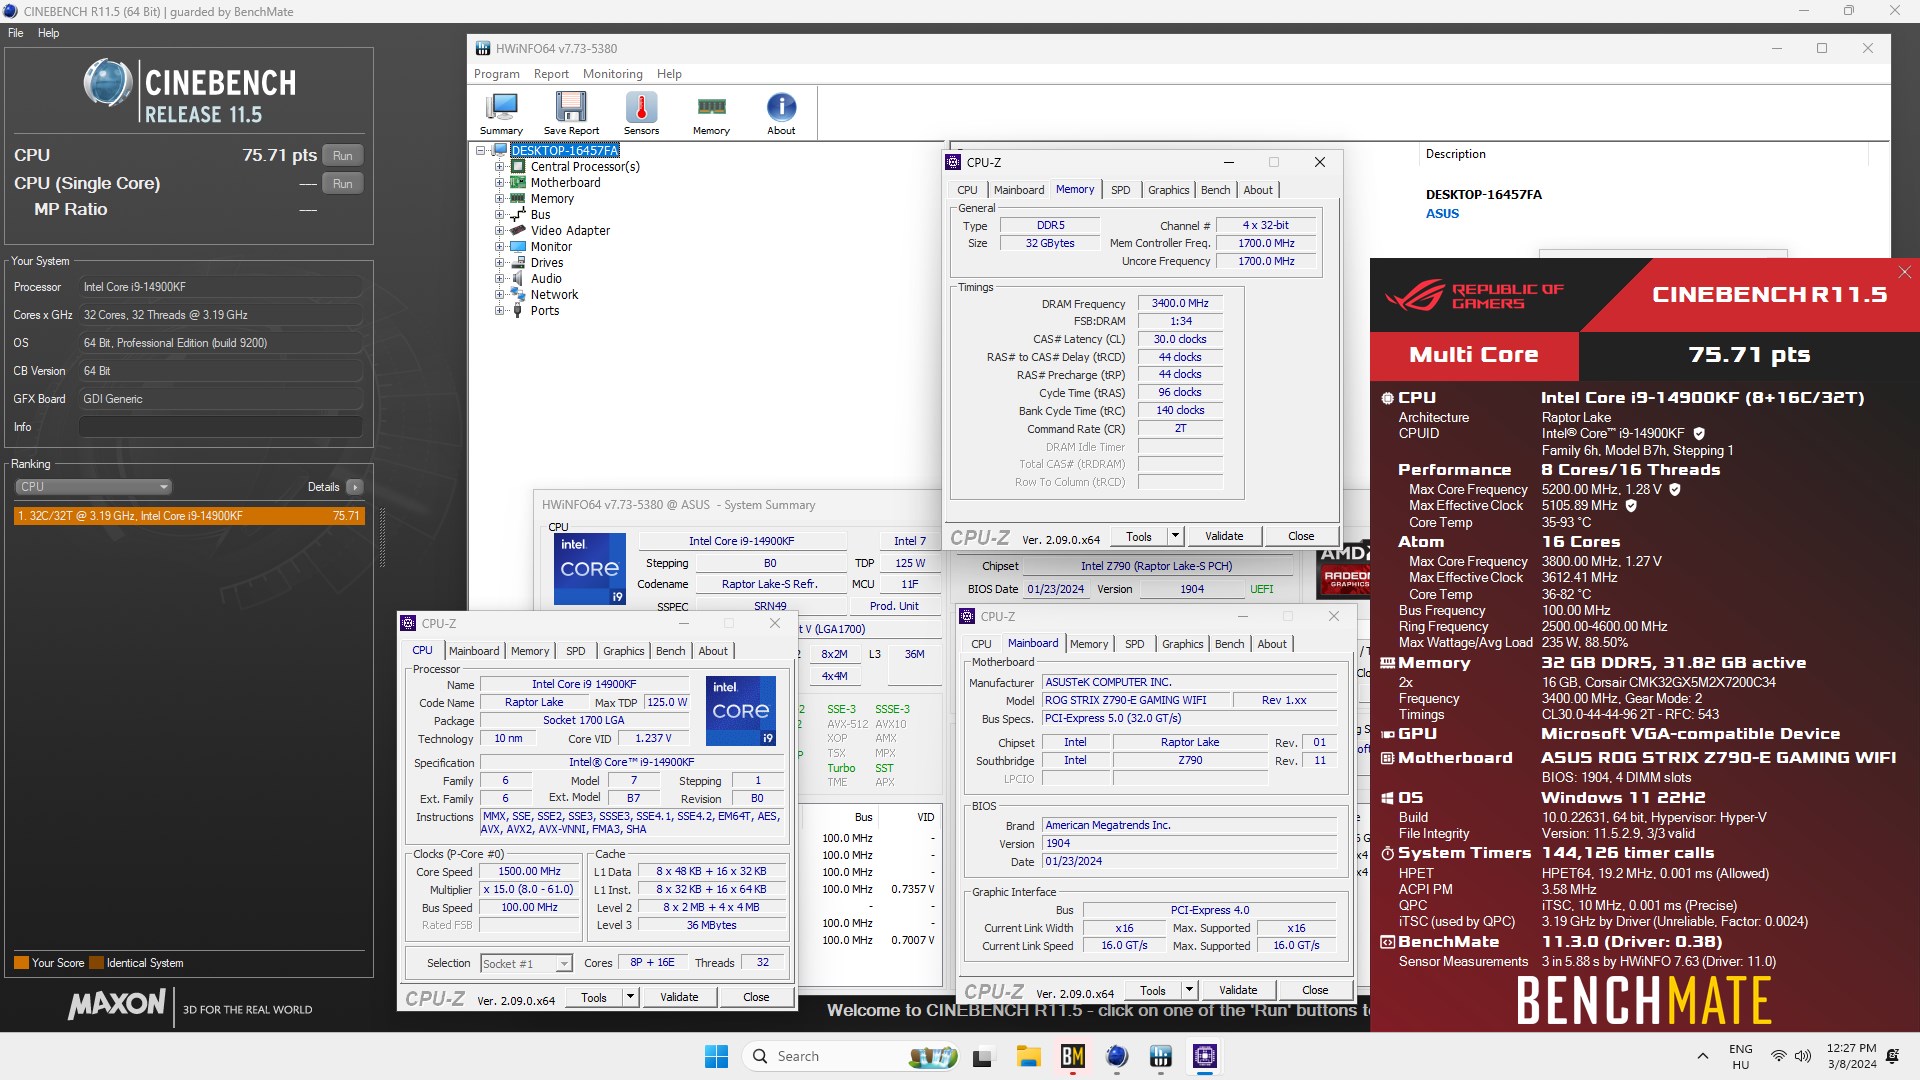This screenshot has width=1920, height=1080.
Task: Select Ports in the HWiNFO tree
Action: [545, 311]
